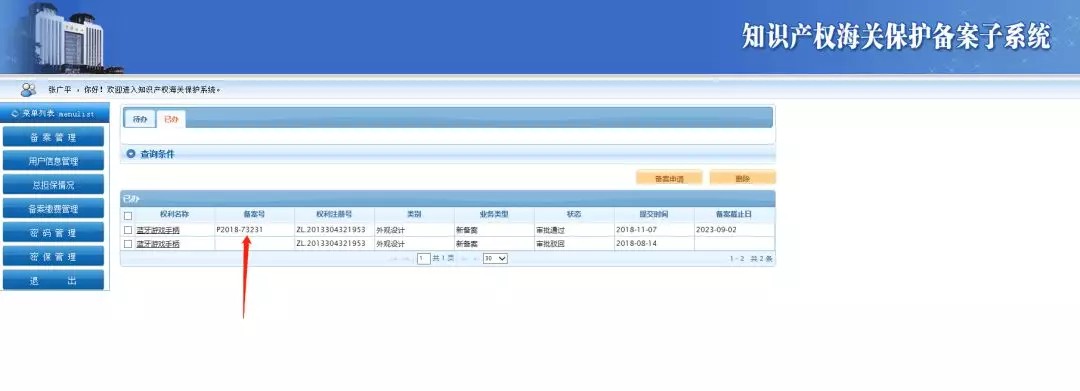Jump to the last page arrow in pagination

475,259
